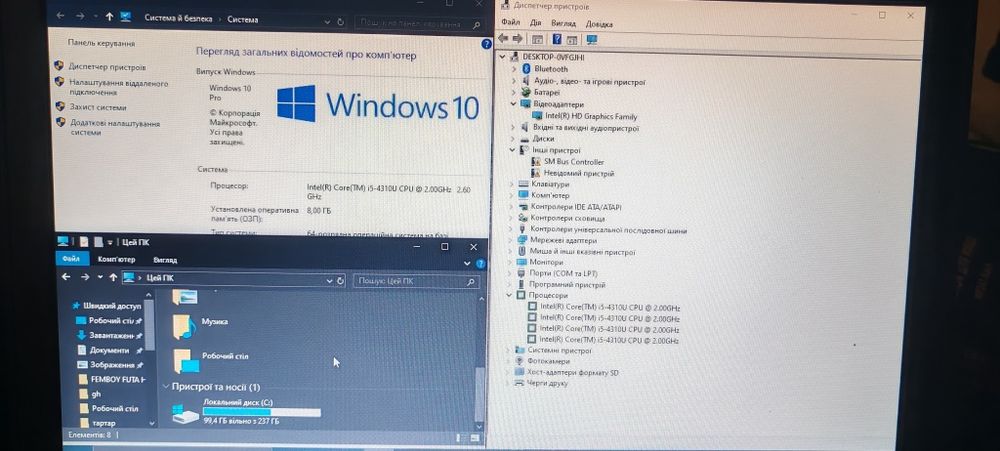Select Порти (COM та LPT) in the device tree

click(x=563, y=273)
